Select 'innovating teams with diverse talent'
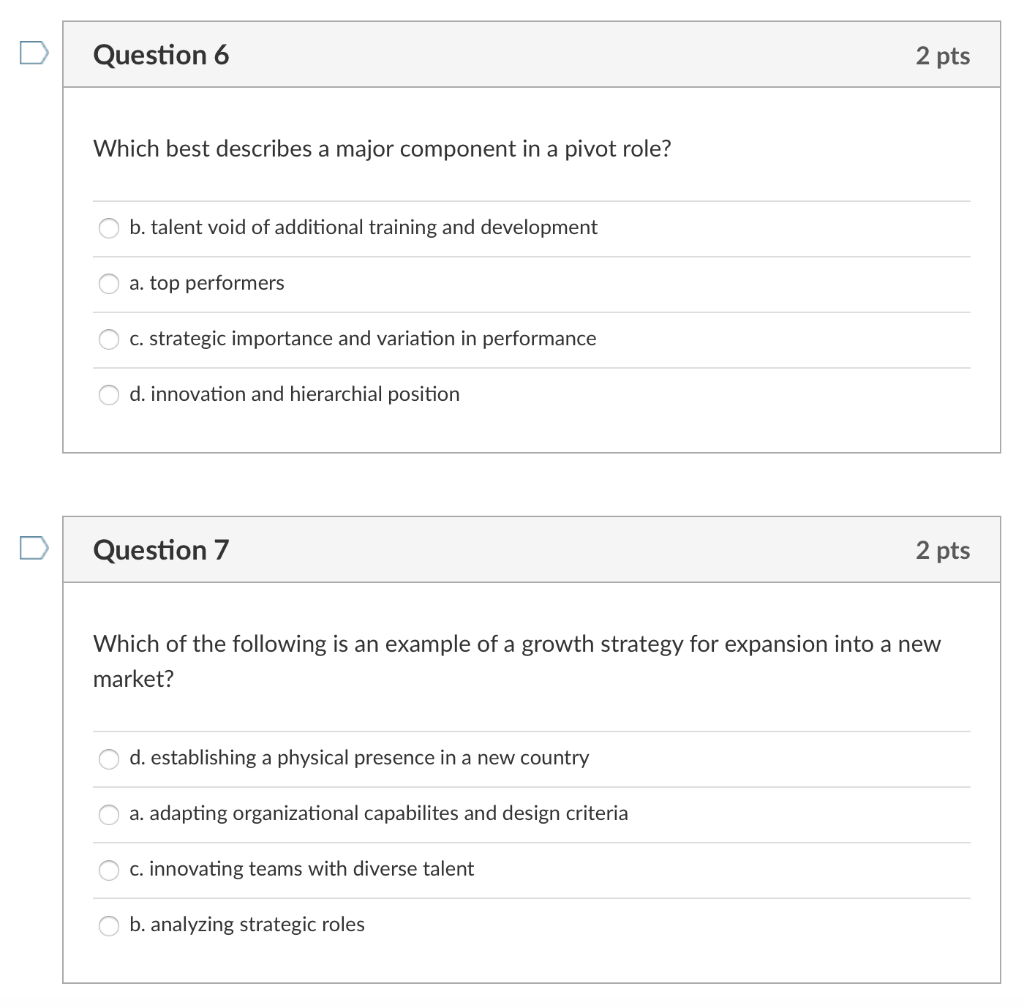This screenshot has width=1024, height=1008. coord(108,870)
